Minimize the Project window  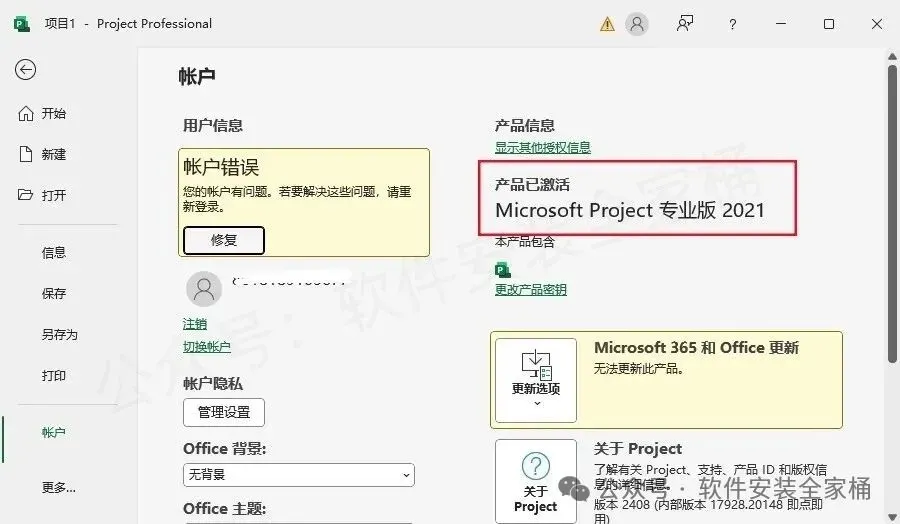click(x=781, y=24)
